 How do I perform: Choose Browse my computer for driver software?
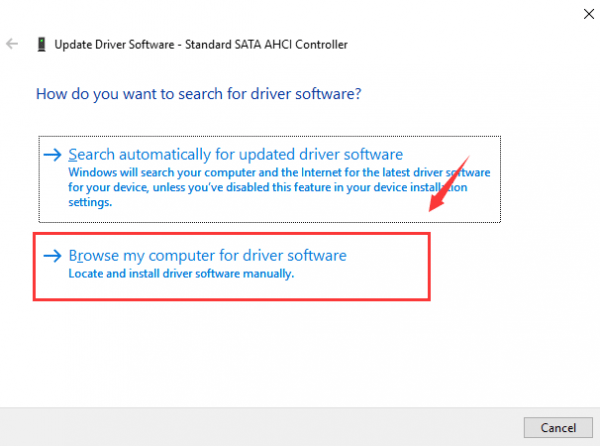tap(207, 256)
